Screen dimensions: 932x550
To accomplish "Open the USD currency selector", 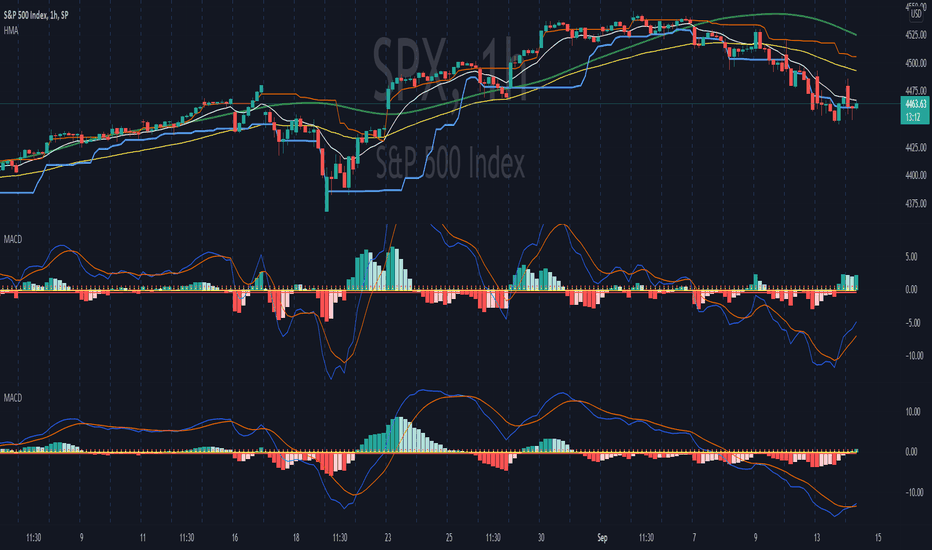I will 916,14.
